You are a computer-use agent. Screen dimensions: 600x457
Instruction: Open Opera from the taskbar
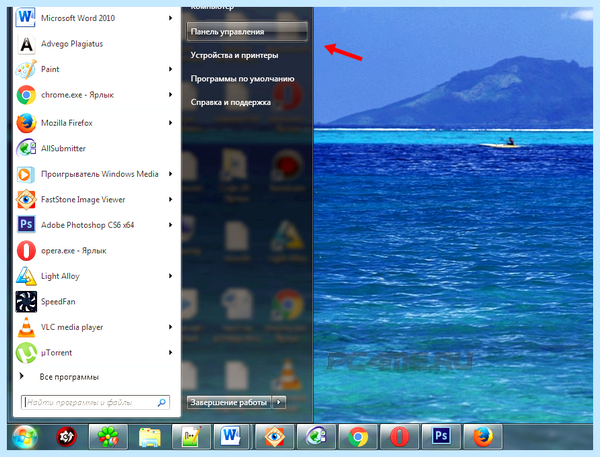coord(399,437)
